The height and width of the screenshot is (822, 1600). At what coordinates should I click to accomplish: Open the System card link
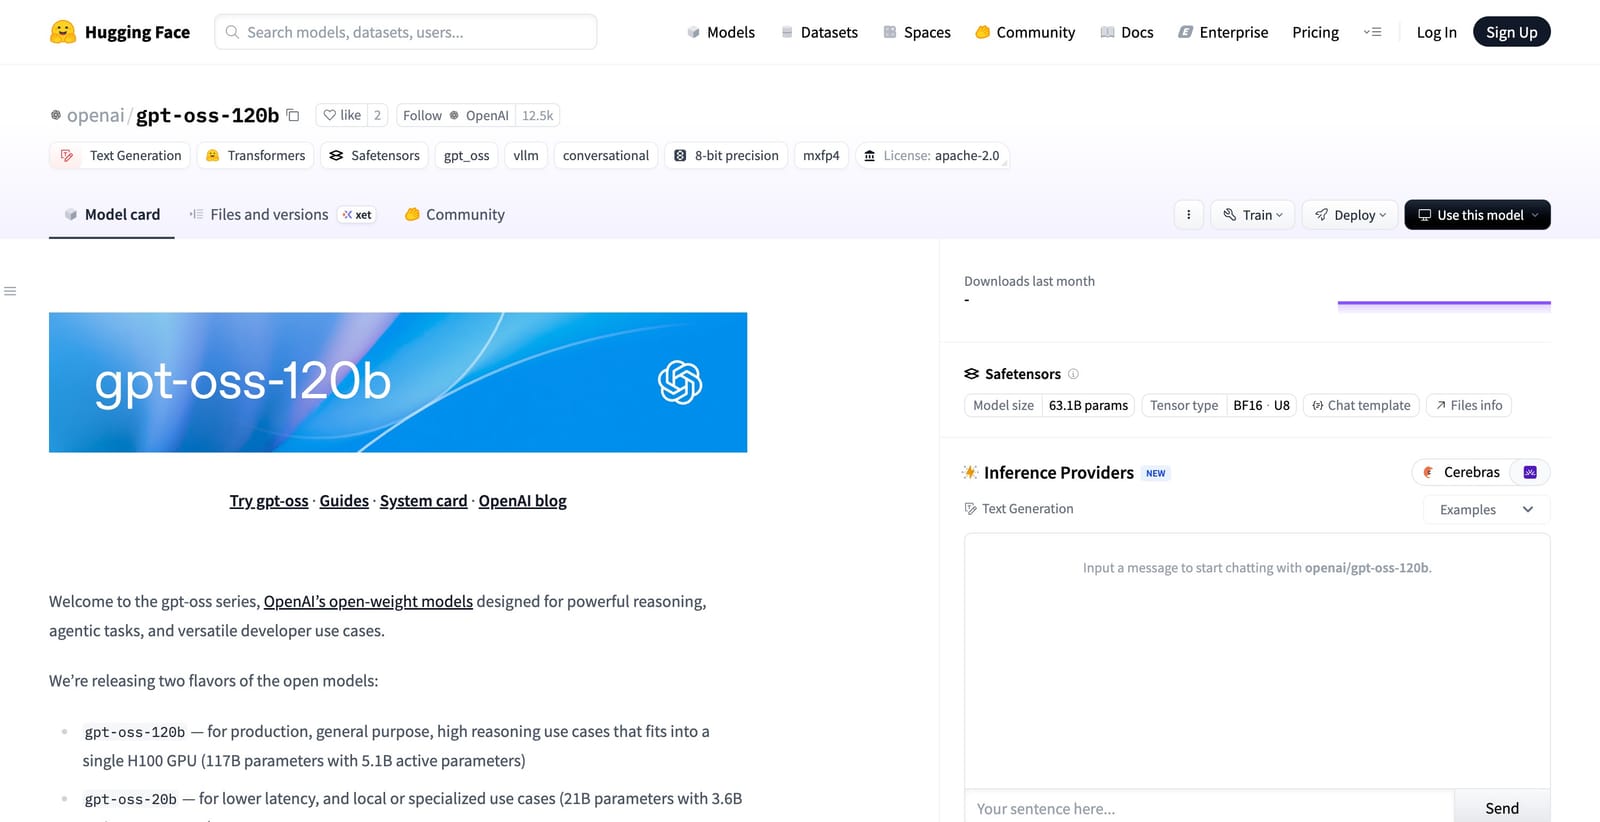[x=423, y=501]
